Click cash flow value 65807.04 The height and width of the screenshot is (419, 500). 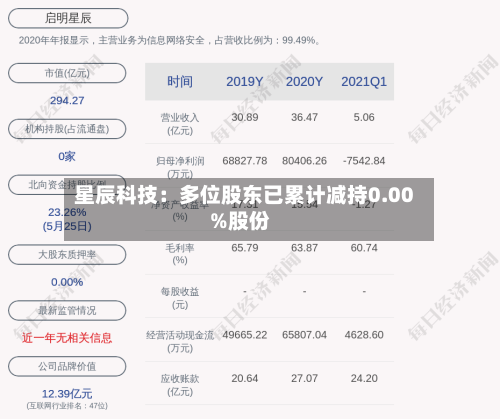pos(304,335)
